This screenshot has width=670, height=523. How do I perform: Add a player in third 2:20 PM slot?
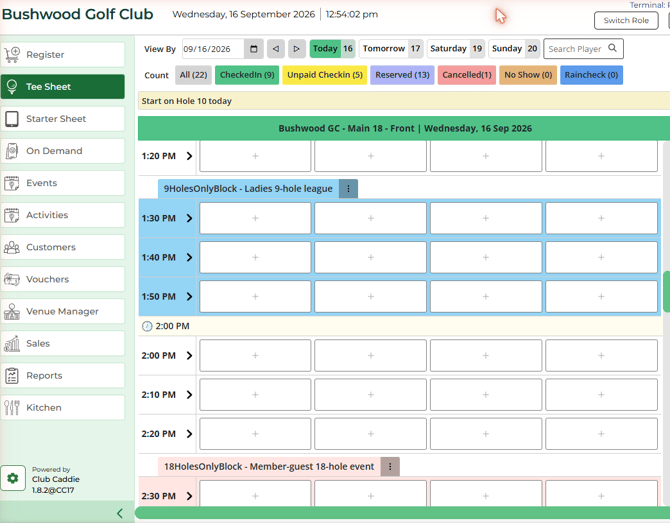pyautogui.click(x=486, y=434)
